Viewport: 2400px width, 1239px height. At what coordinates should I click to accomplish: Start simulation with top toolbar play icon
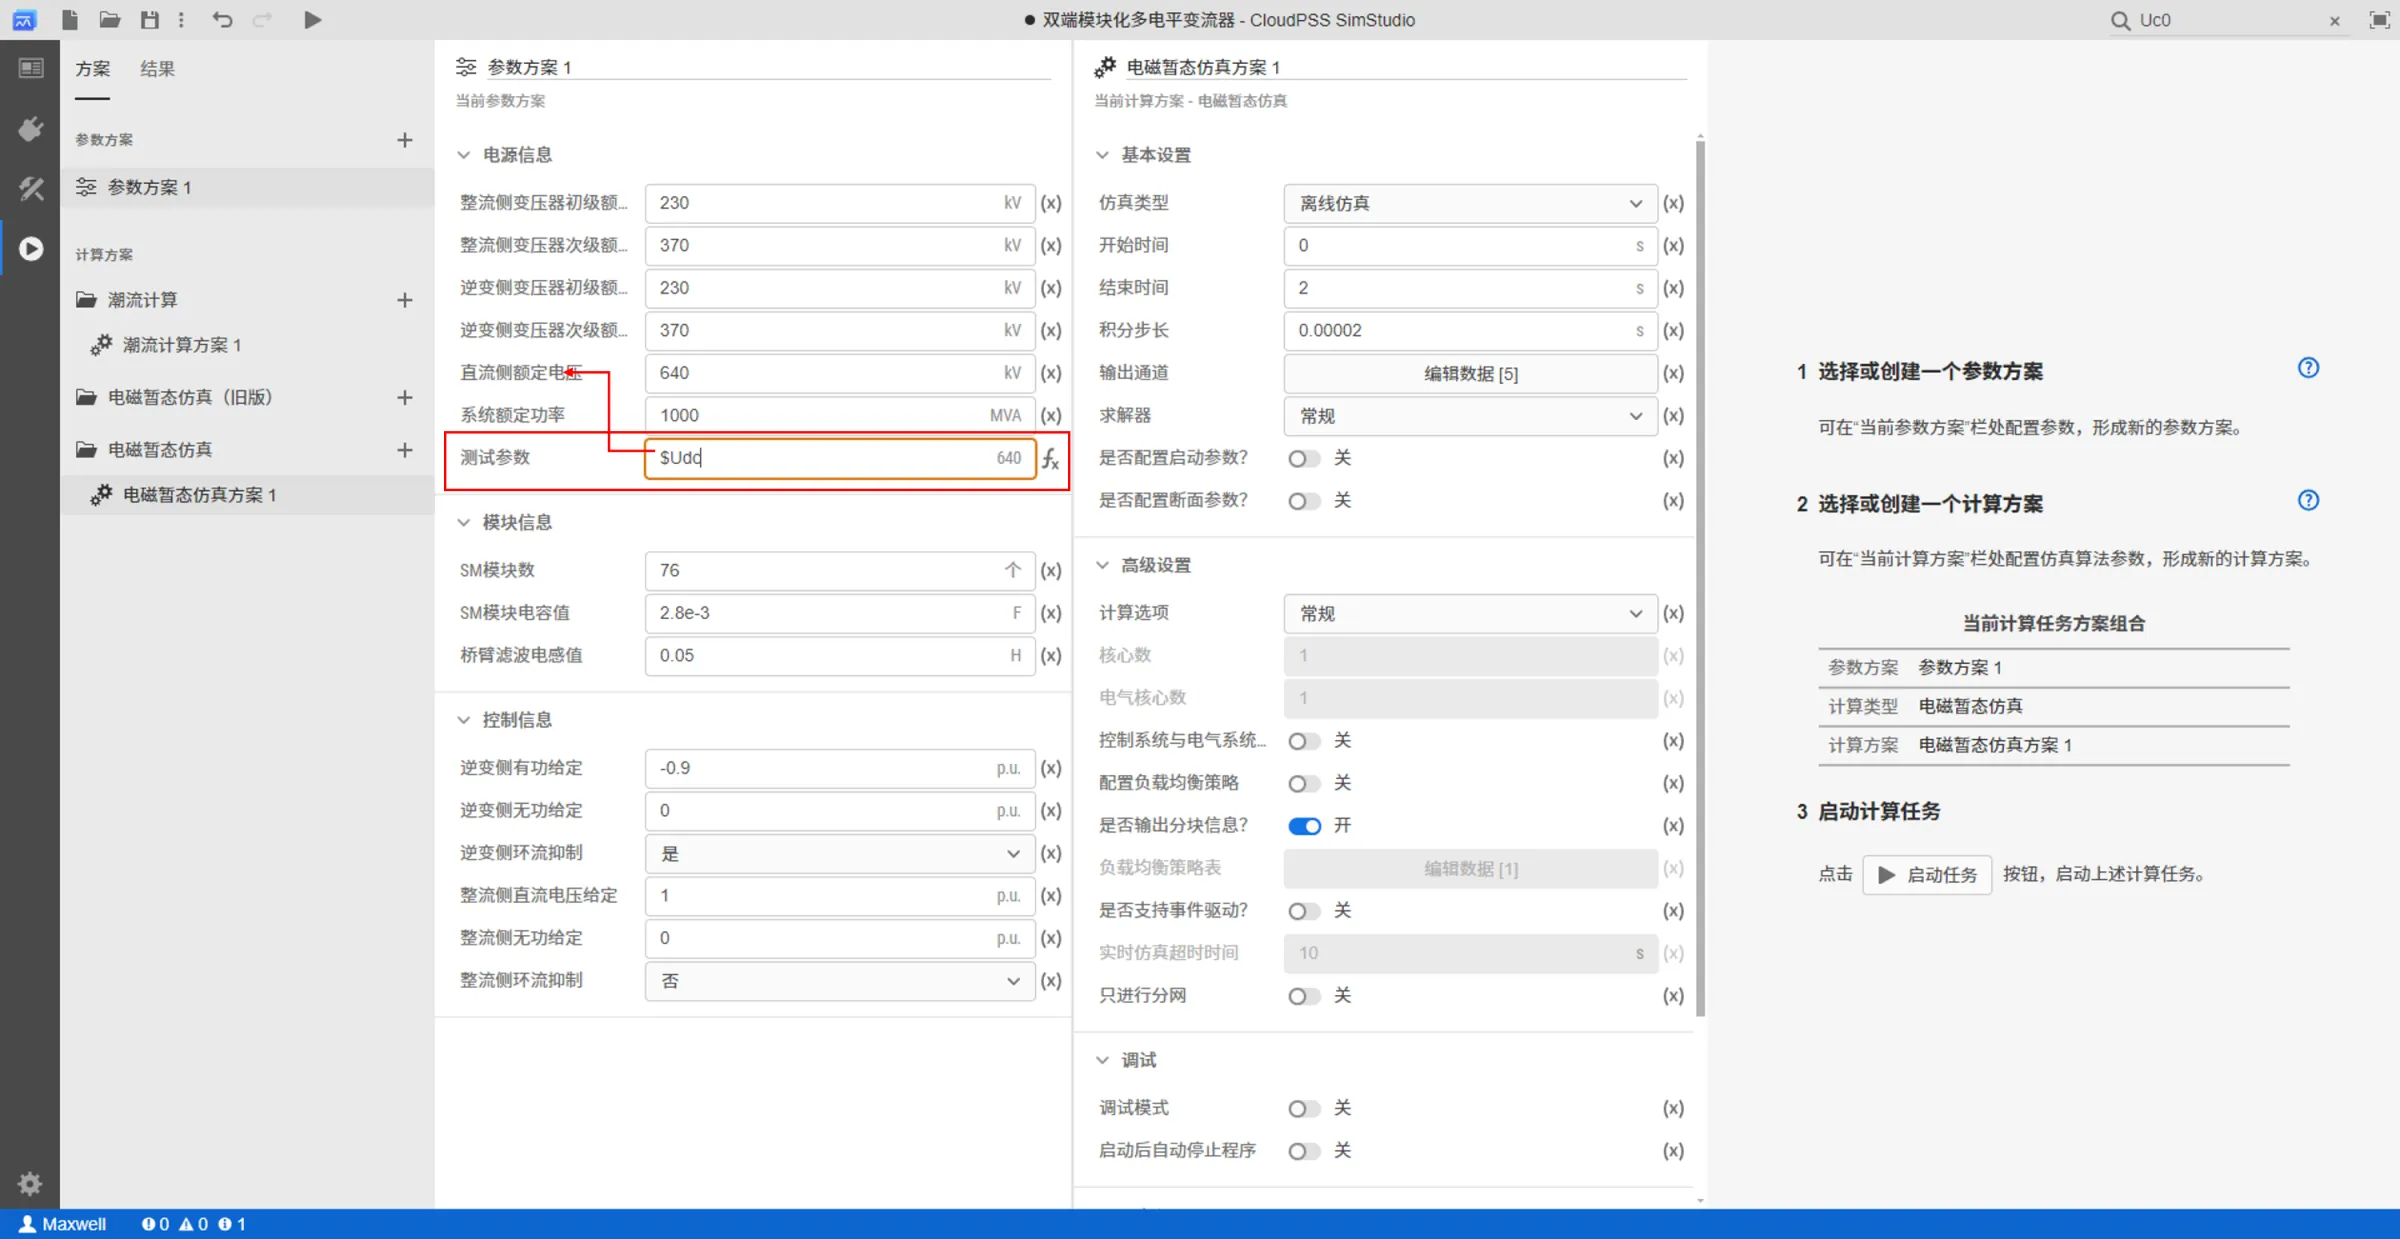point(312,19)
